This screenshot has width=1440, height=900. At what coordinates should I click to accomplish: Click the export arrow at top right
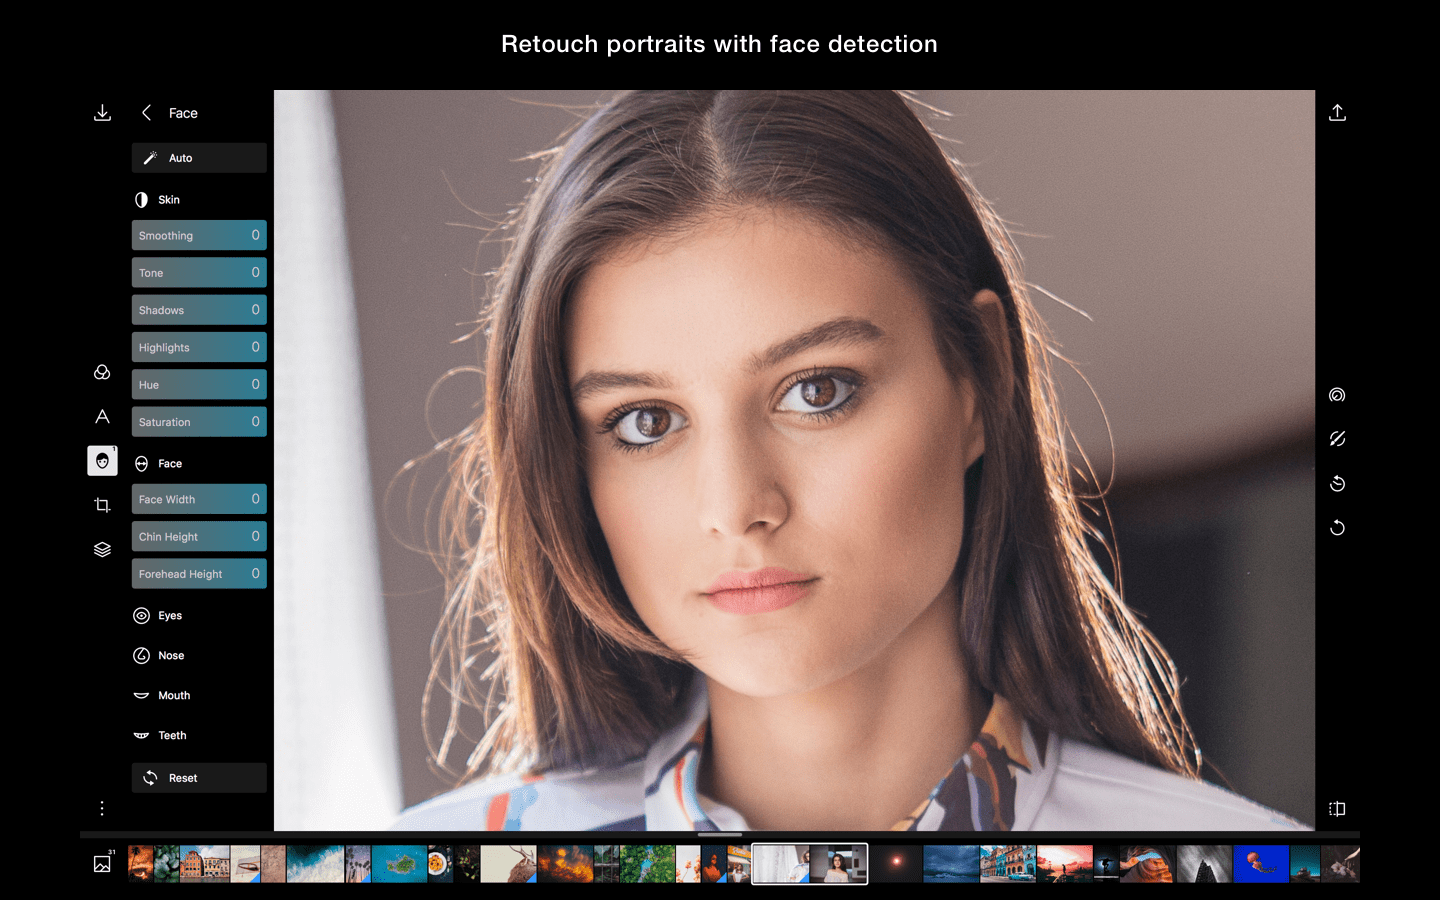pos(1337,112)
